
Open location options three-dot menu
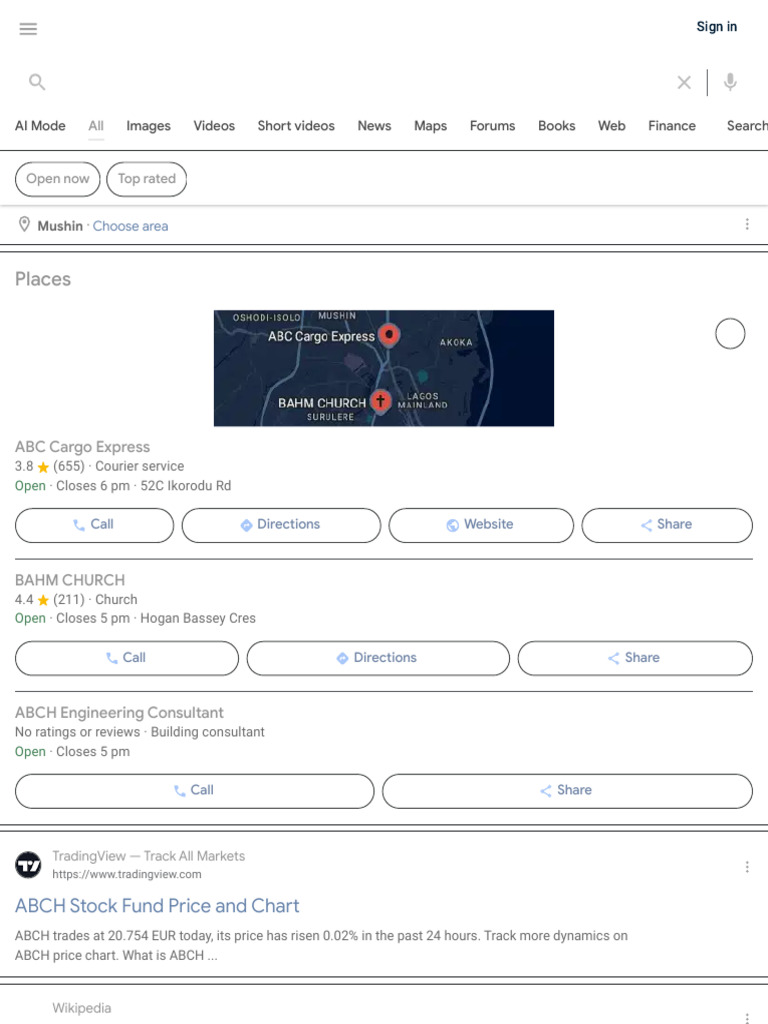(x=747, y=224)
